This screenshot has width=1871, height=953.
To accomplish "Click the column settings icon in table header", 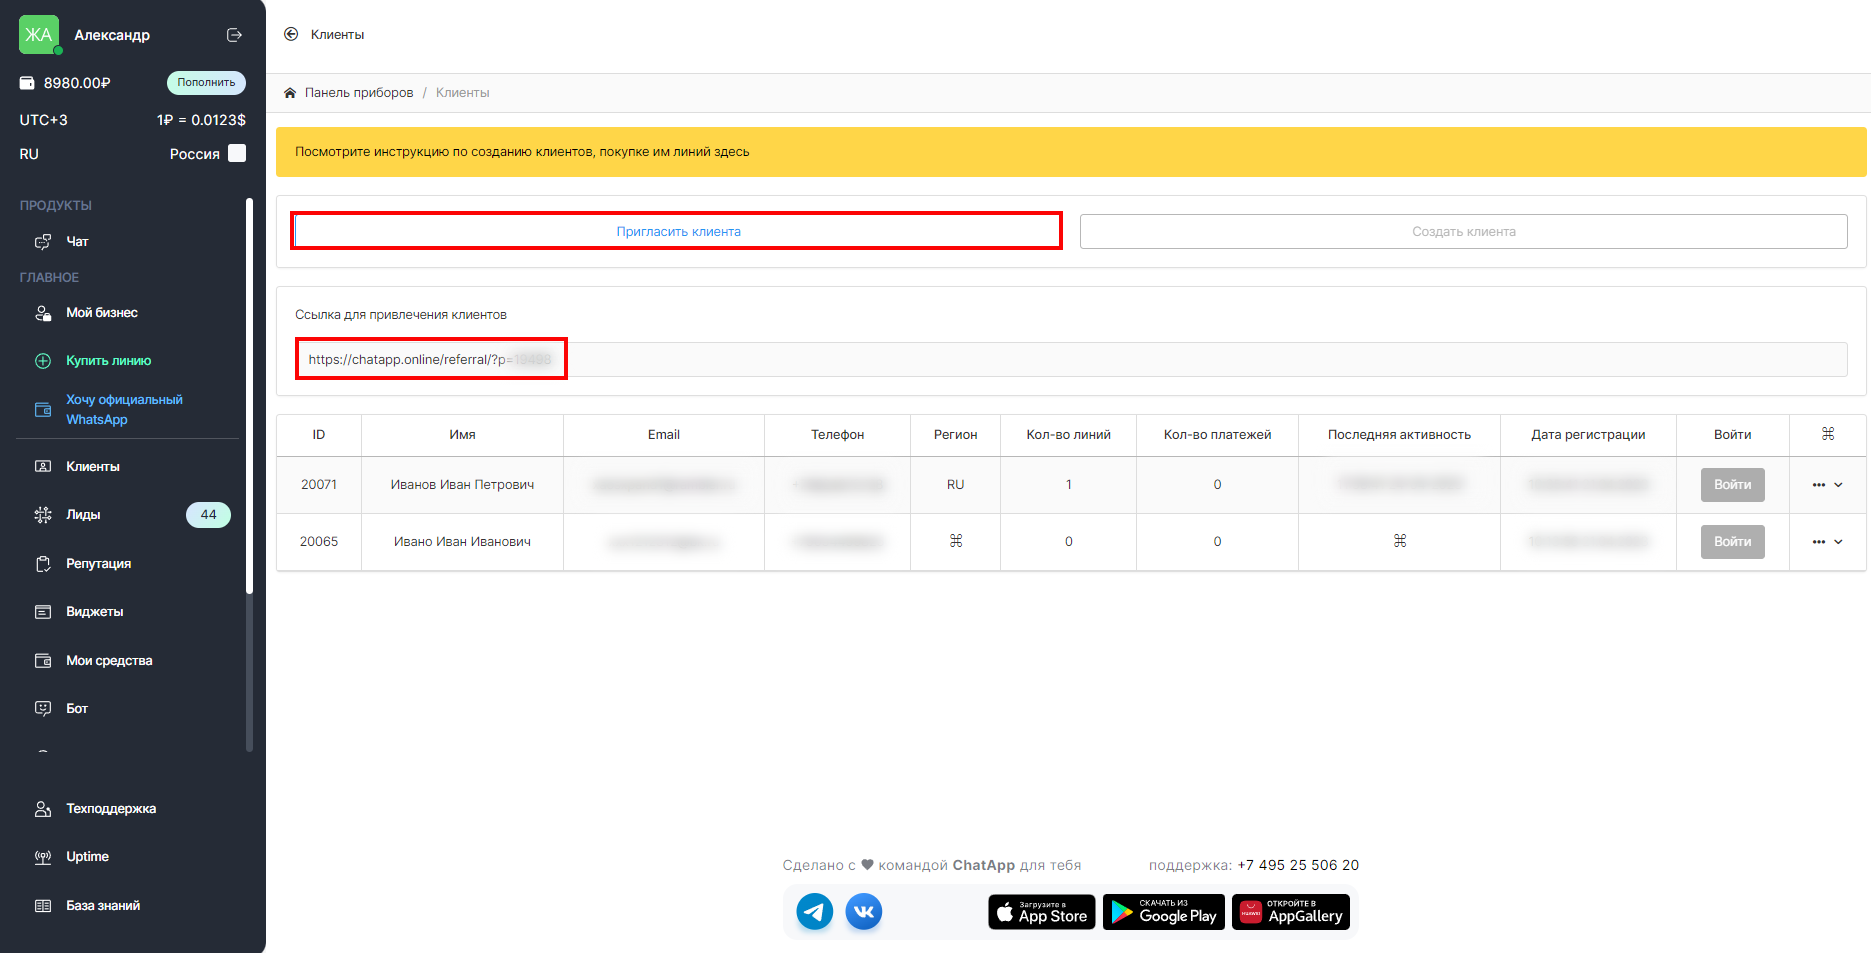I will pos(1828,434).
